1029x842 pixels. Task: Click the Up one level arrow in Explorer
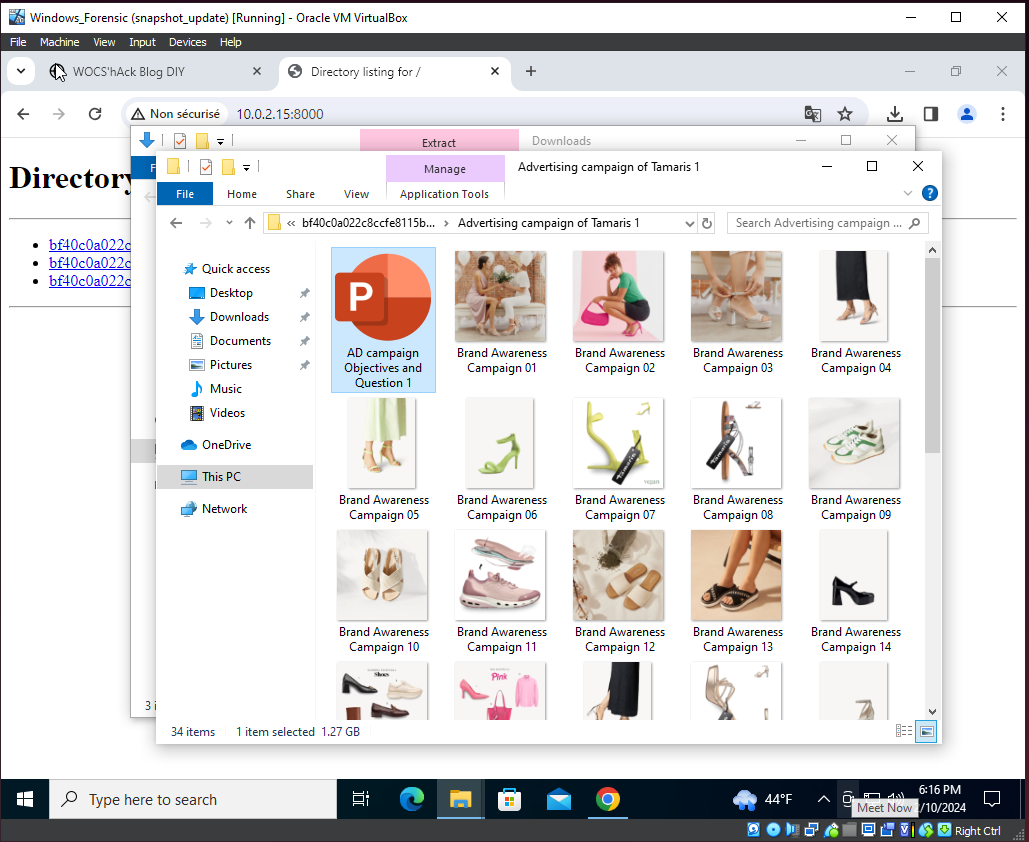click(x=249, y=223)
